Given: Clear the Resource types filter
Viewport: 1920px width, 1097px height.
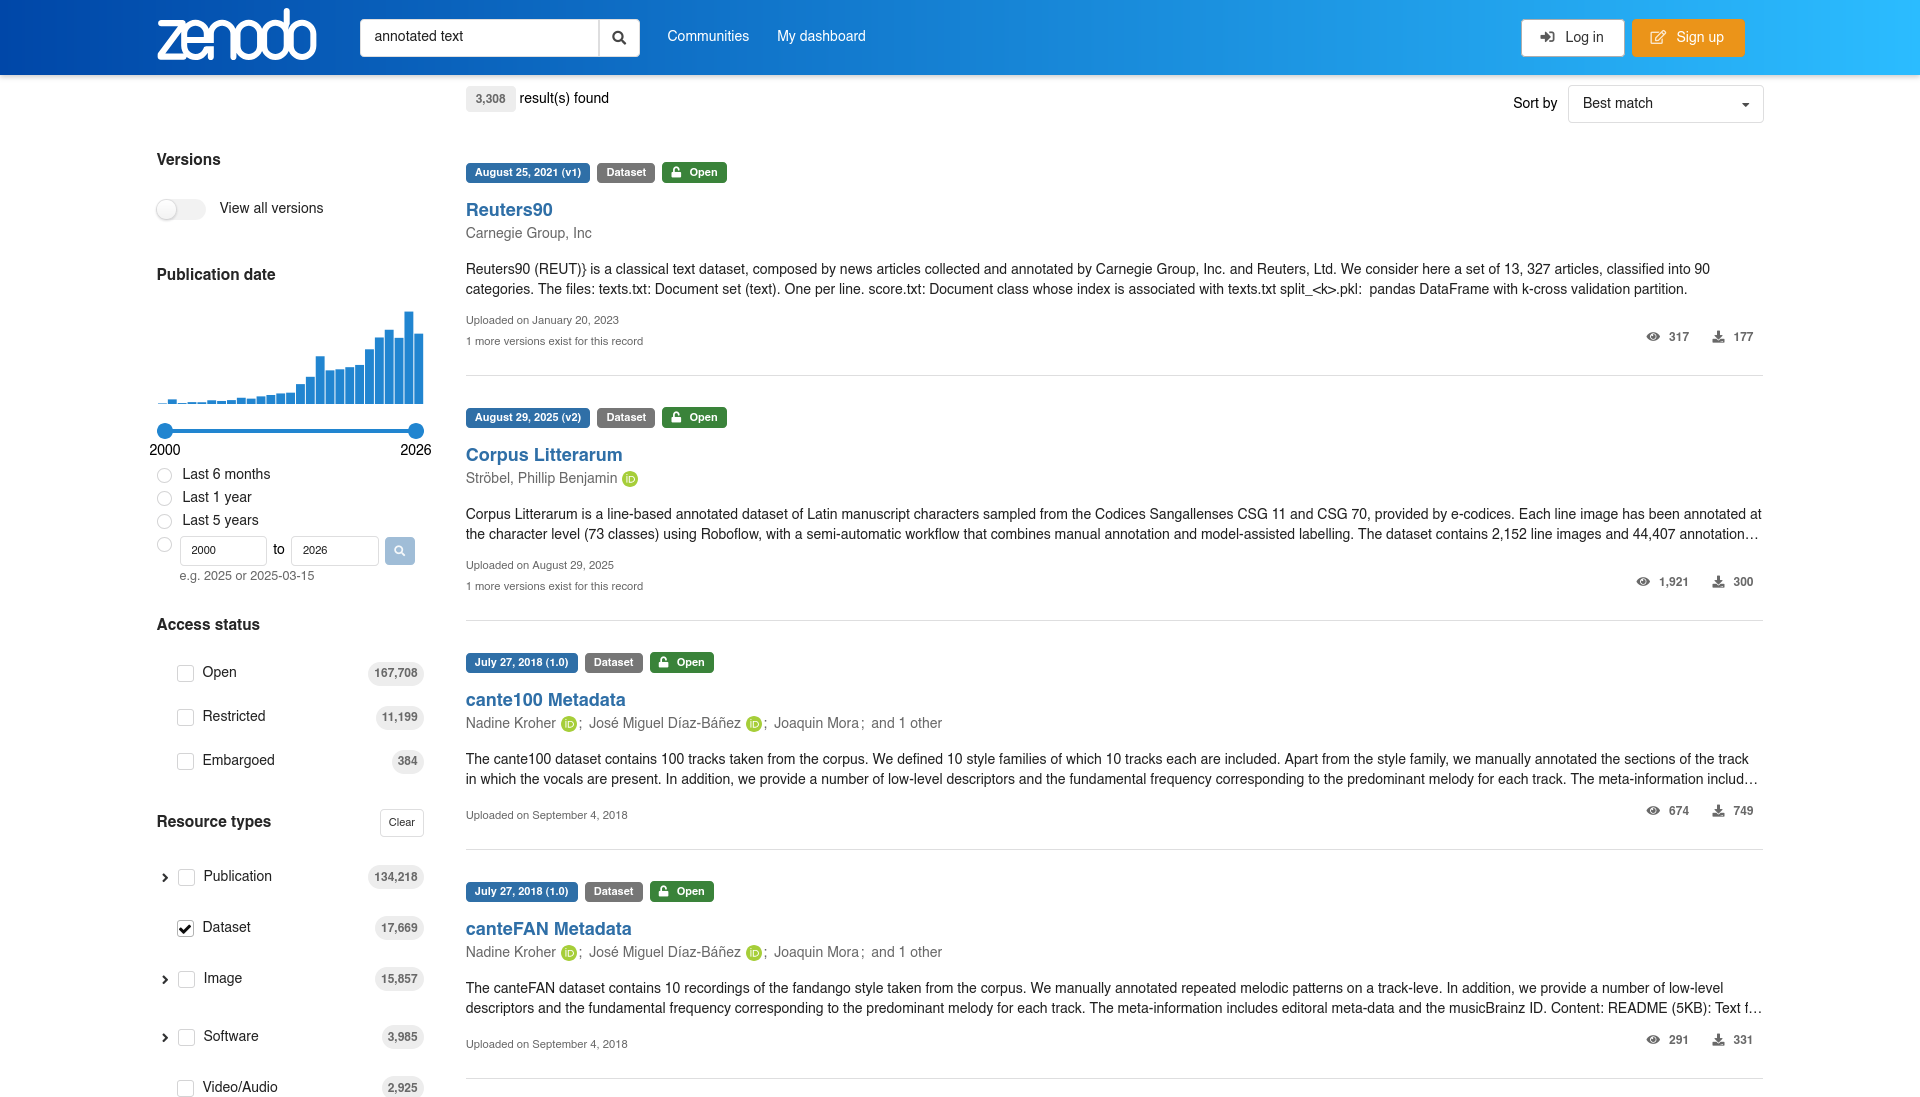Looking at the screenshot, I should pos(402,823).
